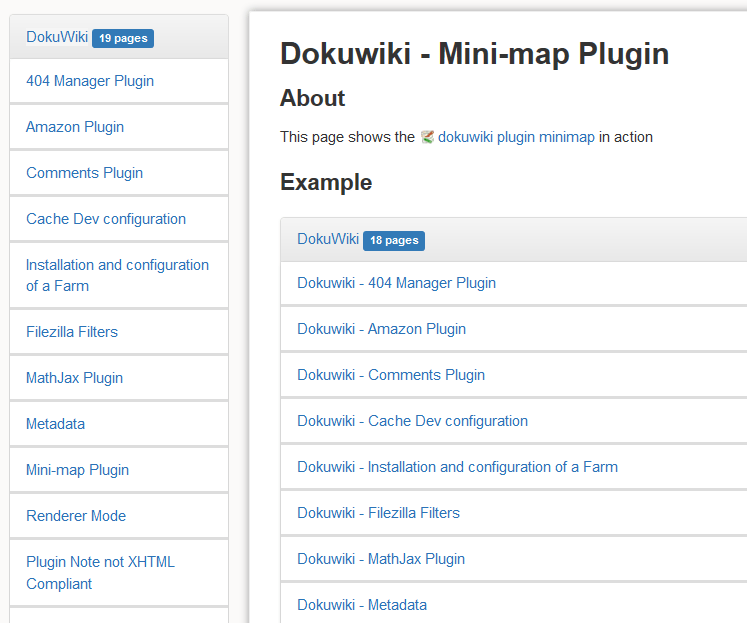The height and width of the screenshot is (623, 747).
Task: Open Dokuwiki - Installation and configuration of a Farm
Action: click(457, 467)
